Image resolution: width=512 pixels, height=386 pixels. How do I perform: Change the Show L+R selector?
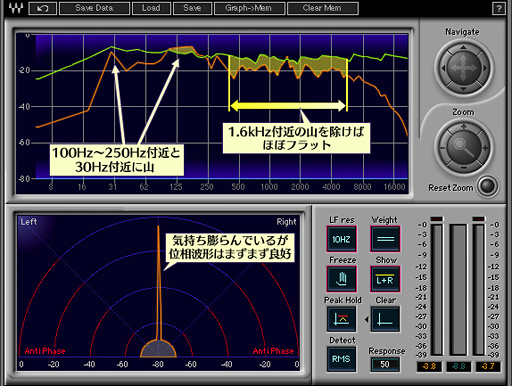[x=385, y=279]
